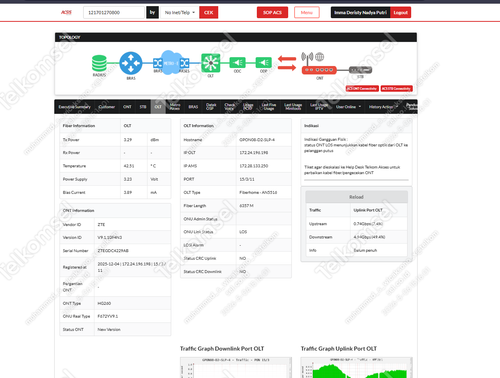The width and height of the screenshot is (500, 378).
Task: Click the red Logout button
Action: (x=400, y=13)
